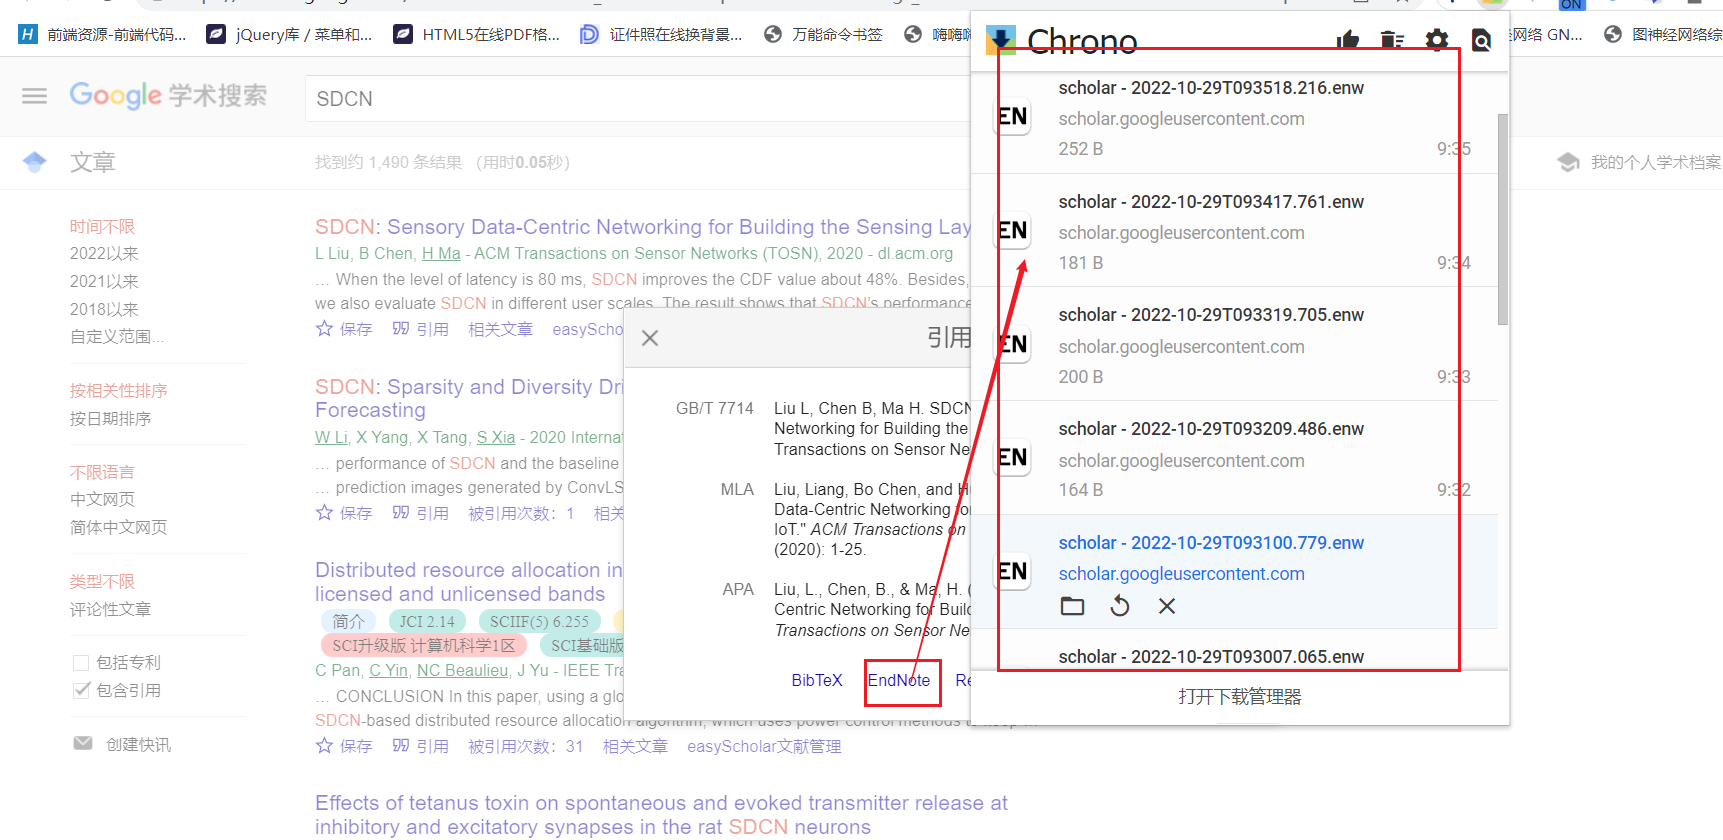Remove the 093100.779.enw download entry
1723x840 pixels.
point(1166,606)
